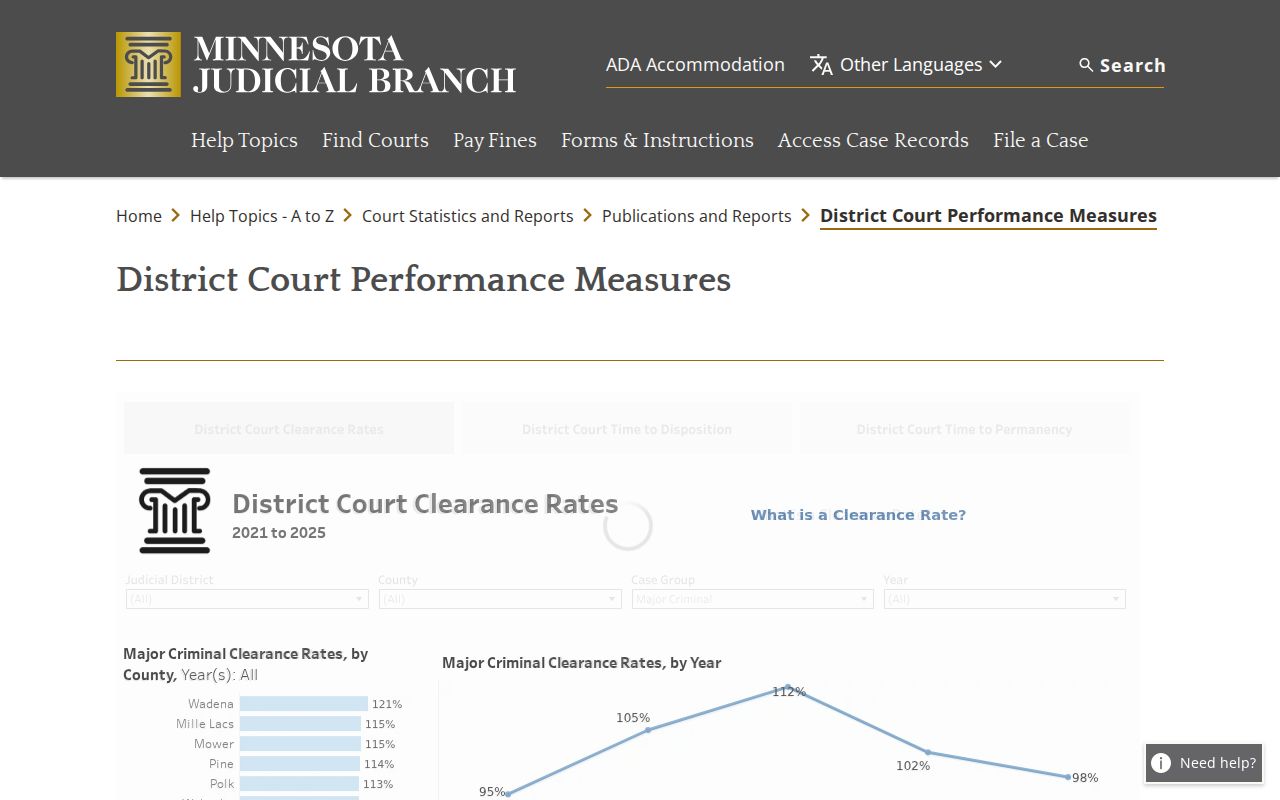The image size is (1280, 800).
Task: Switch to District Court Time to Disposition tab
Action: pos(627,429)
